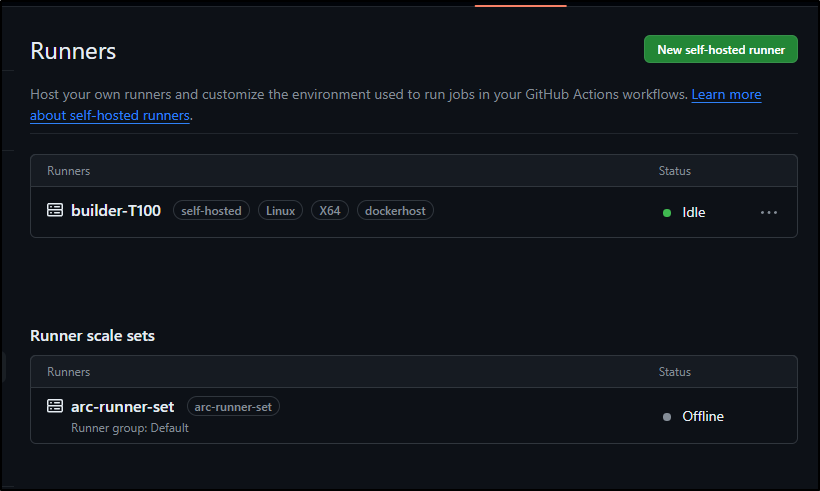Click the Offline status text
The height and width of the screenshot is (491, 820).
tap(703, 416)
